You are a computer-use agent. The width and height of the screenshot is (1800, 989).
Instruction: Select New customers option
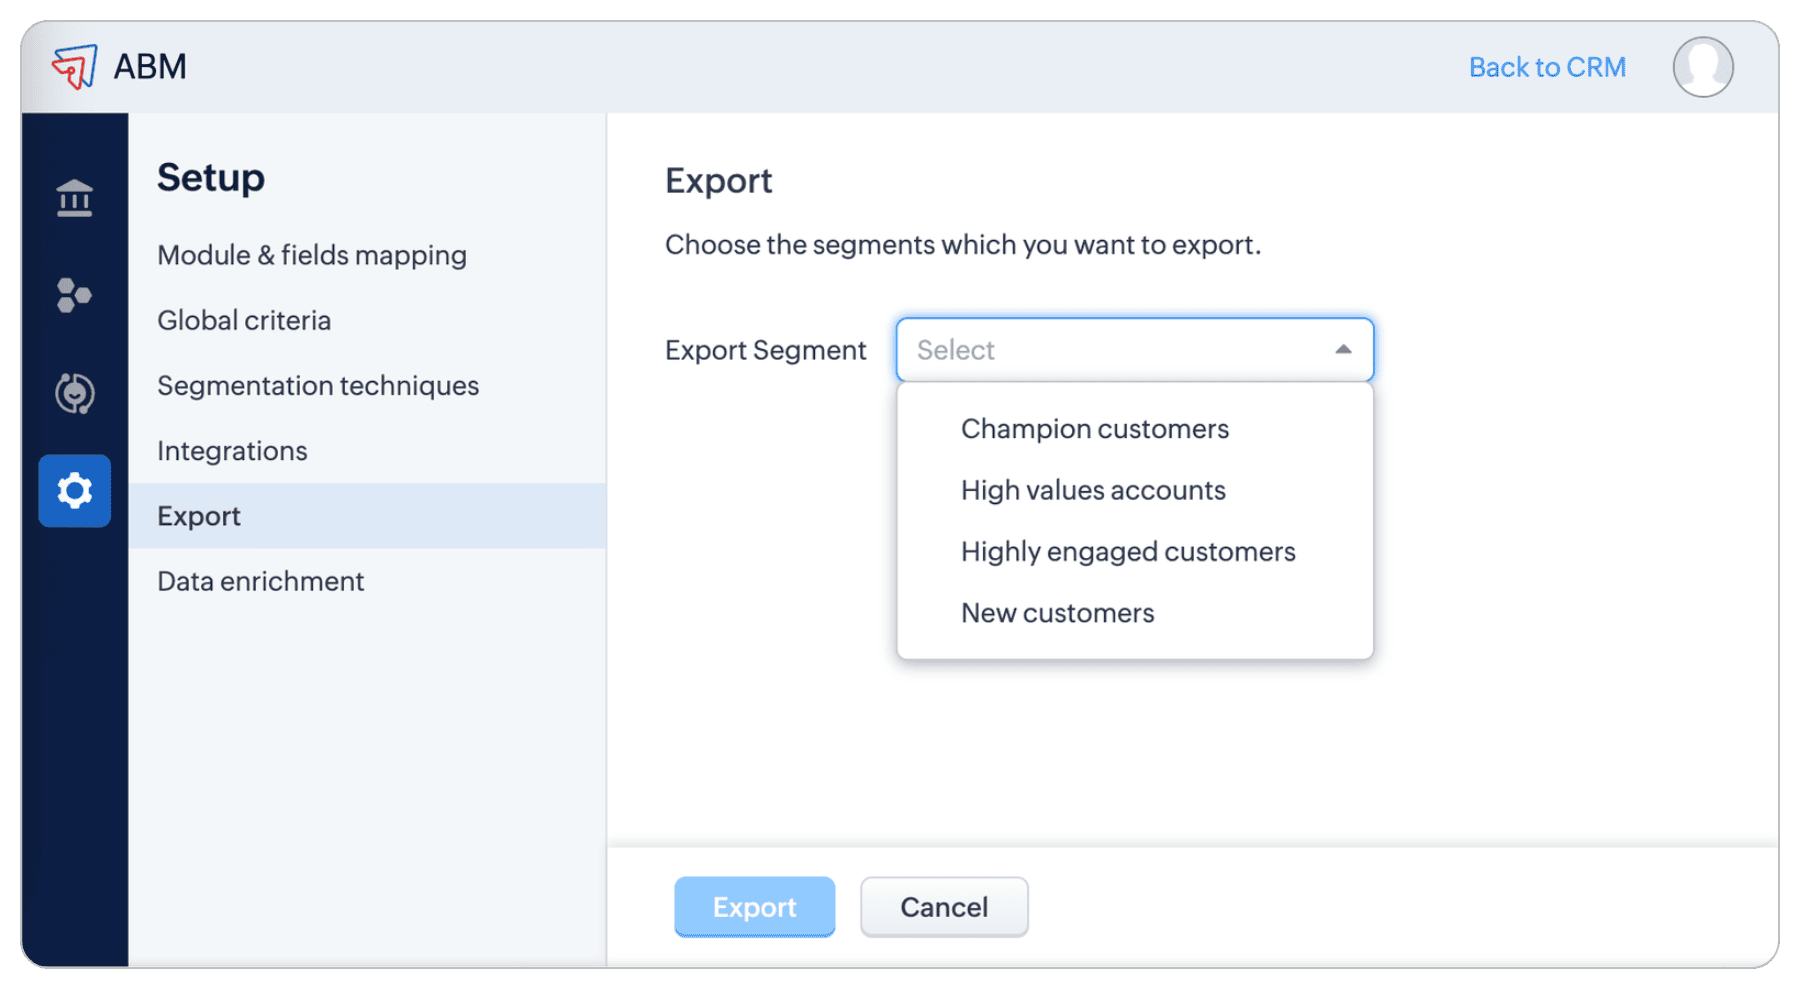(1057, 613)
